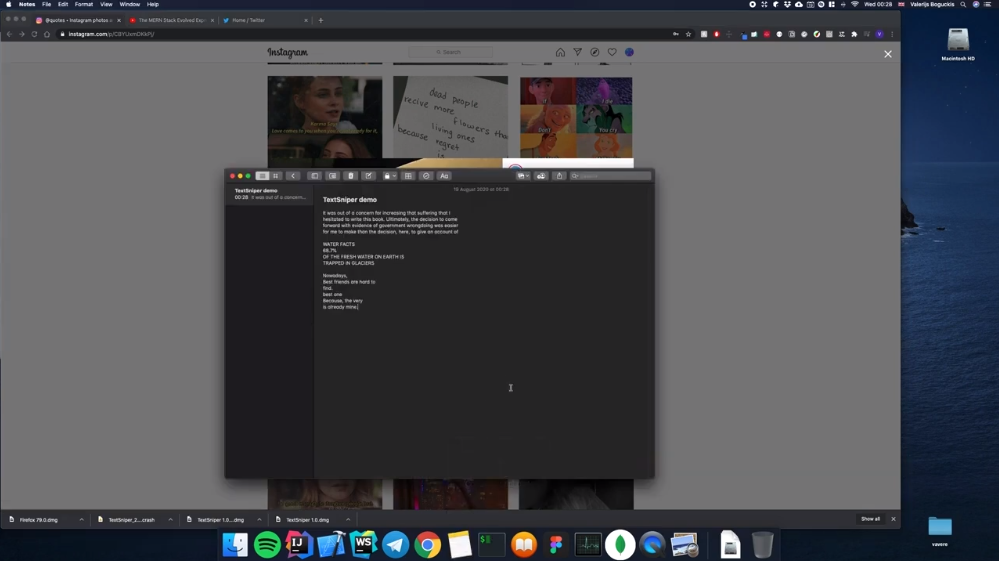Open the View menu

[106, 4]
